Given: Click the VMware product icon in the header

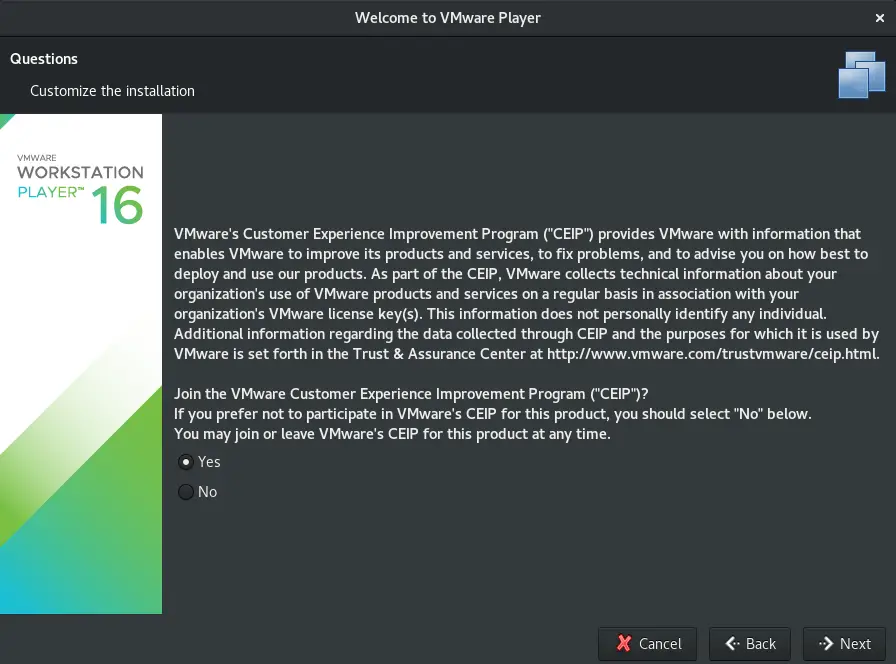Looking at the screenshot, I should coord(862,74).
